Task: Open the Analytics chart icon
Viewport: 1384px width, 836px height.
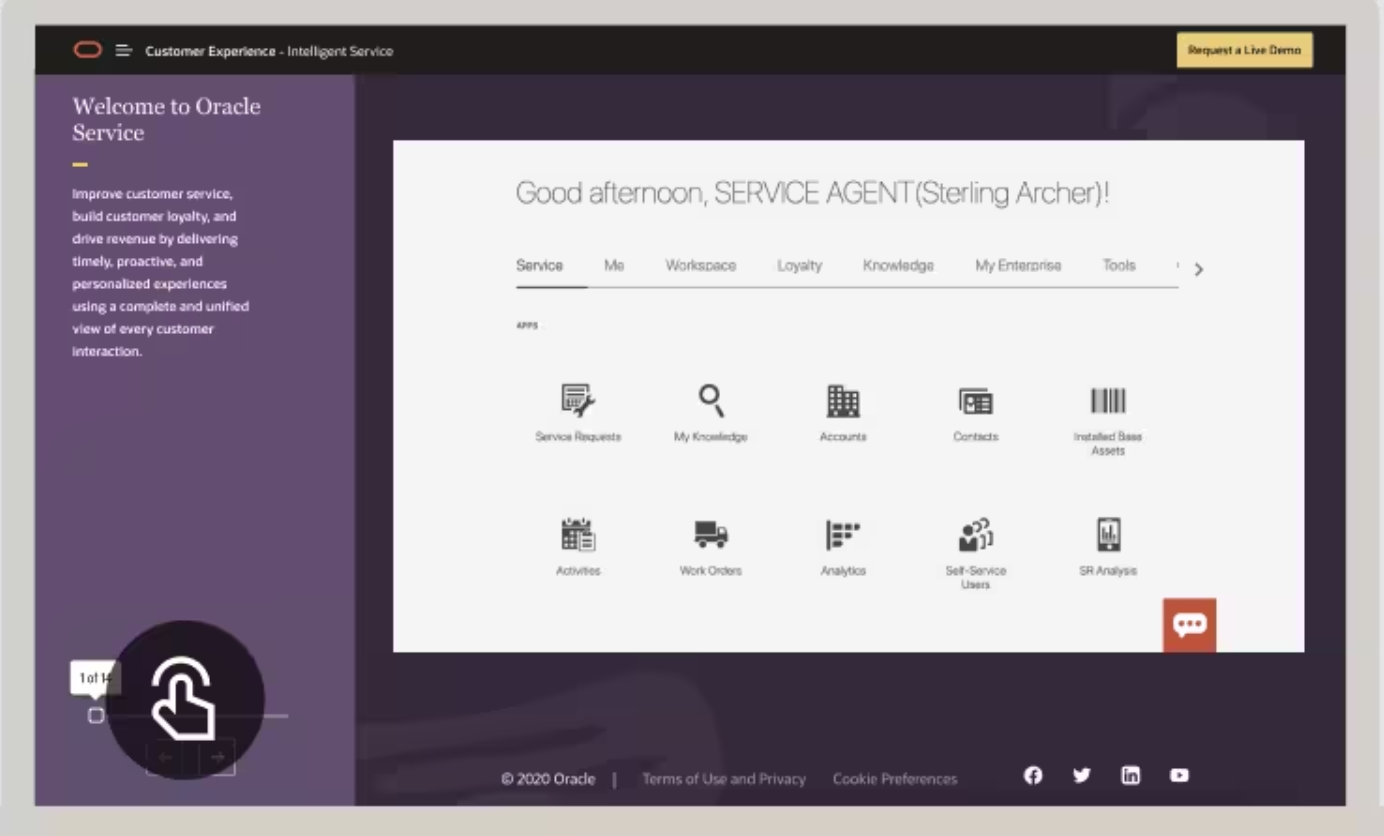Action: coord(843,535)
